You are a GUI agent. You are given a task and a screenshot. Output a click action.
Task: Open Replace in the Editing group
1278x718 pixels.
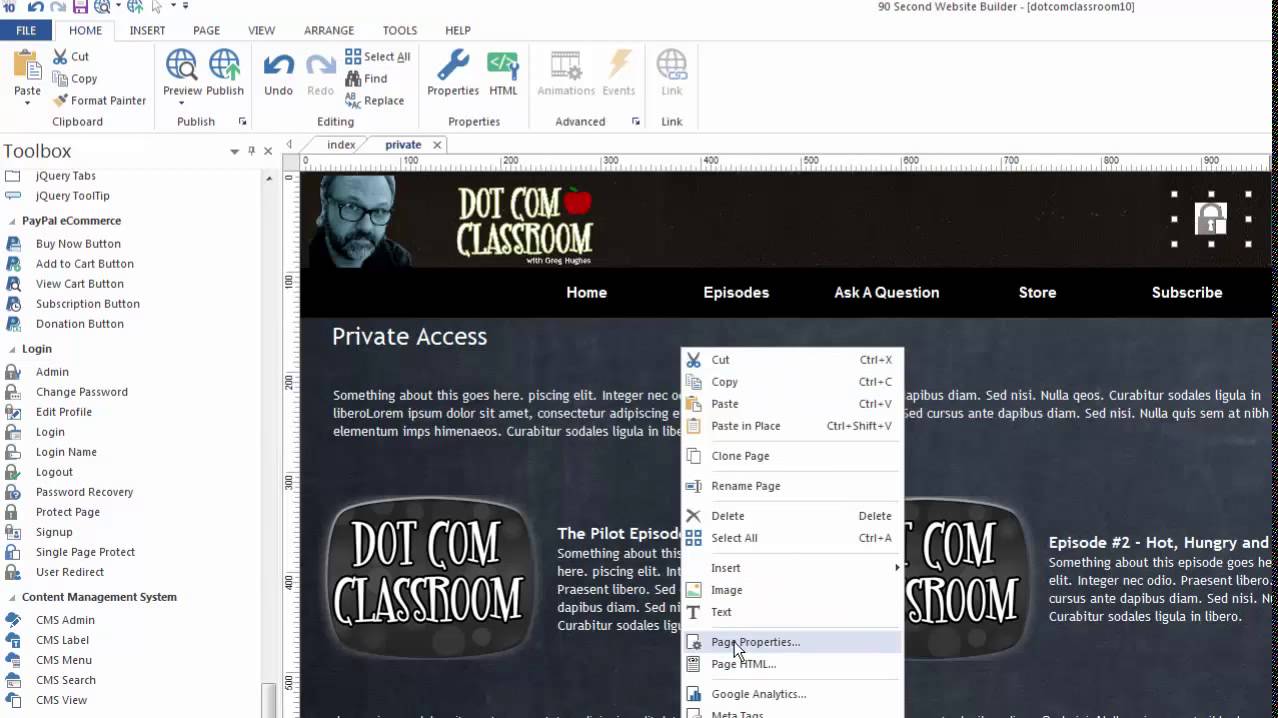tap(374, 100)
